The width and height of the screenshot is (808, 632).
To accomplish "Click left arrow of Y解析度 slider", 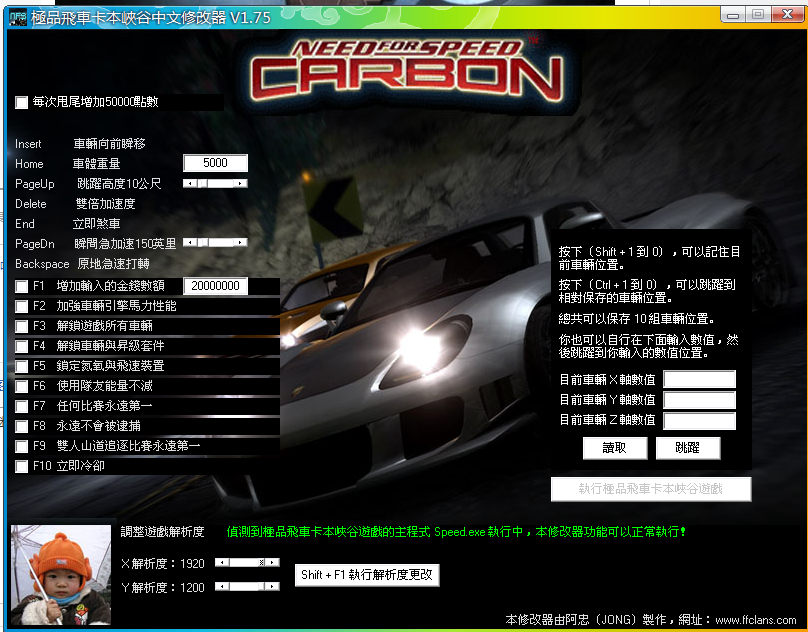I will [222, 586].
